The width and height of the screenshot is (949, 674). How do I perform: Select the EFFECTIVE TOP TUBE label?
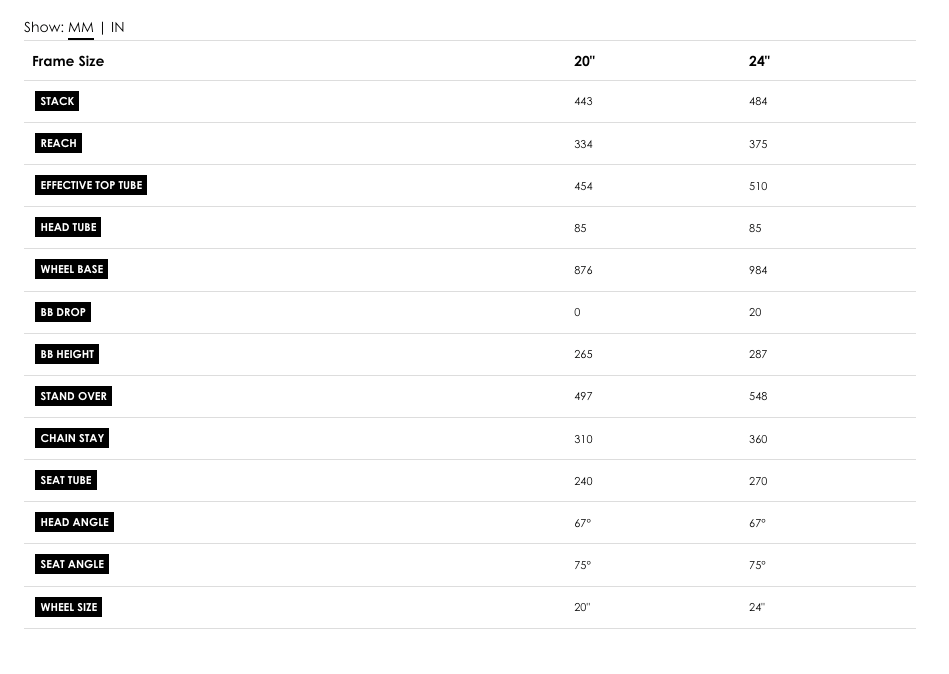point(91,185)
